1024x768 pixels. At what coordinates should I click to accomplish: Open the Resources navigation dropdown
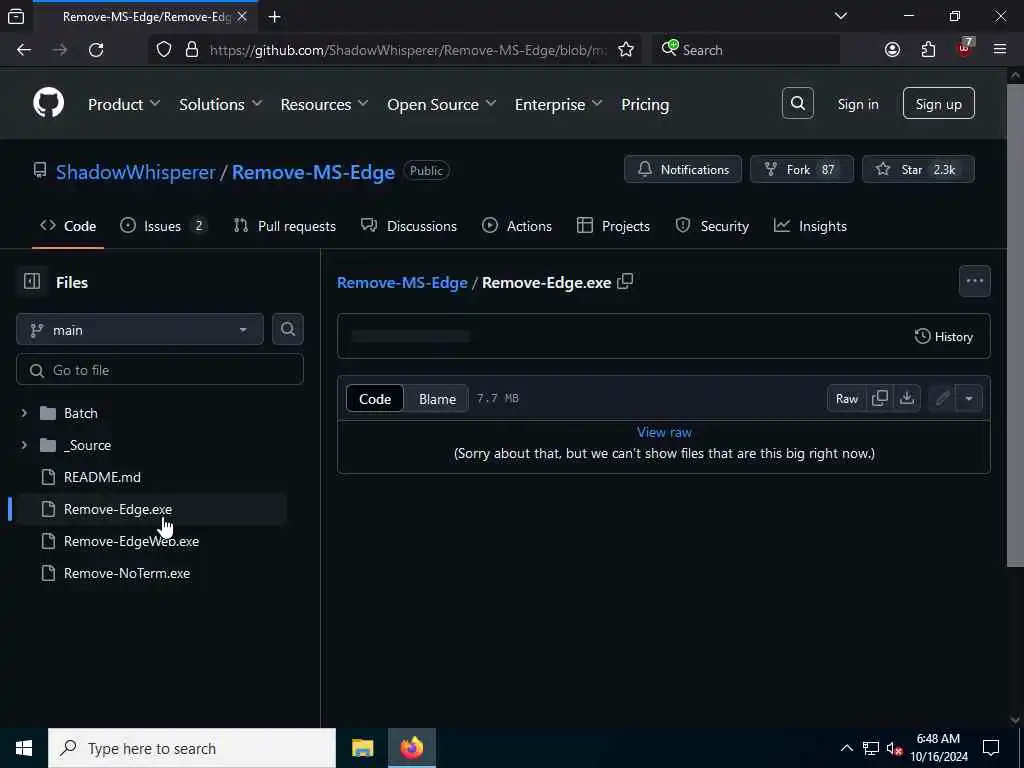point(325,104)
